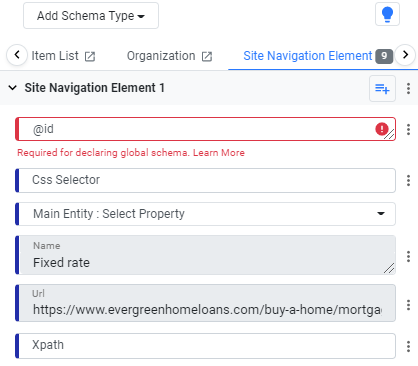This screenshot has width=418, height=366.
Task: Open three-dot menu beside Name field
Action: [x=408, y=256]
